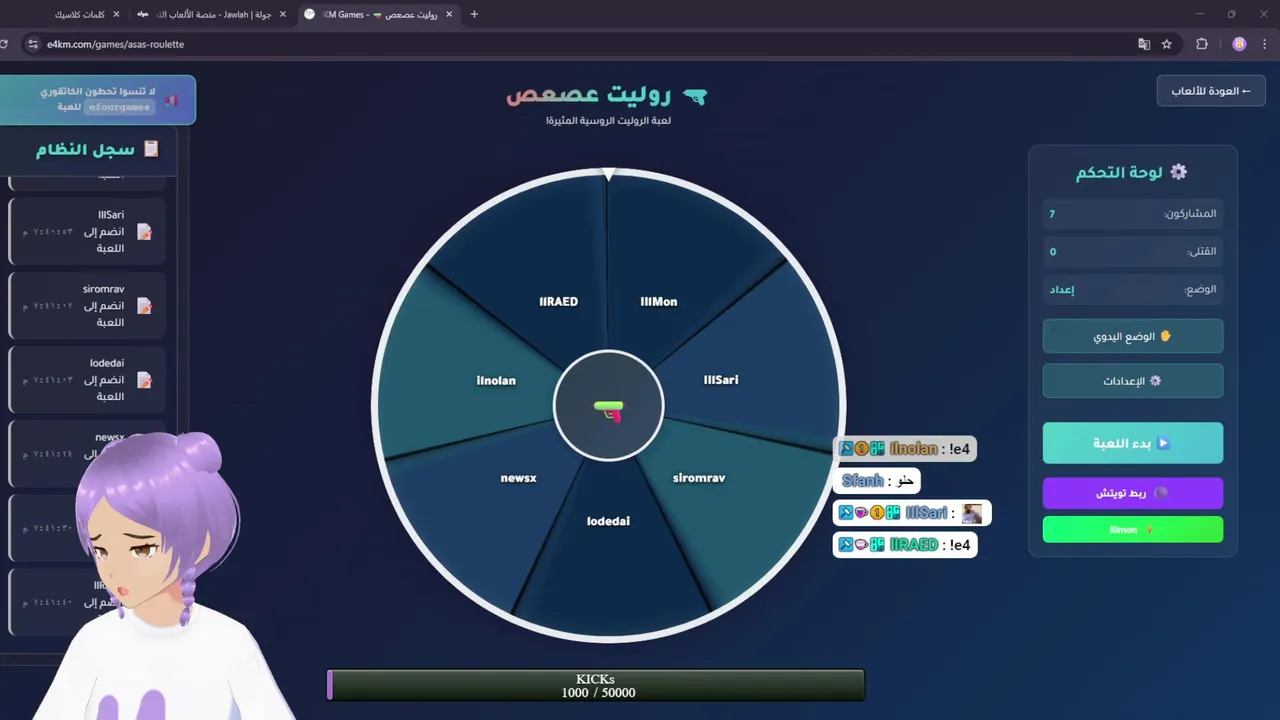Click the wheel pointer marker at the top

tap(609, 175)
